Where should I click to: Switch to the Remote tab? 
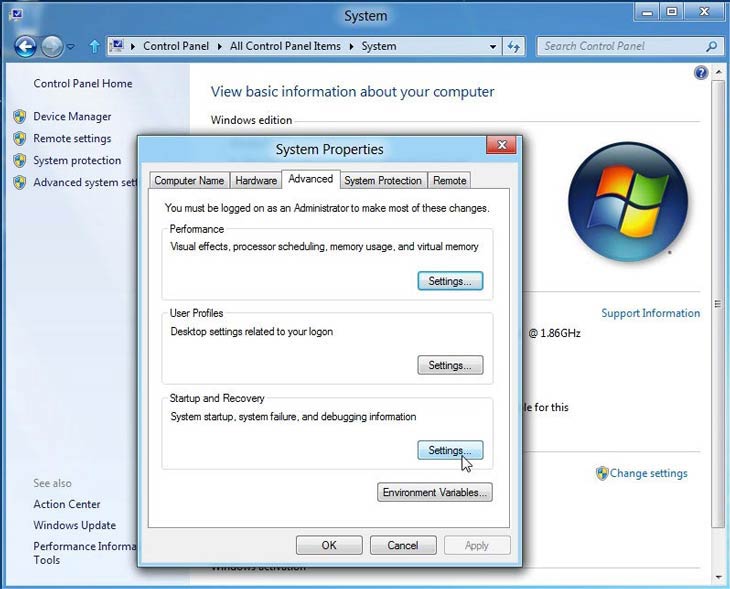tap(449, 181)
